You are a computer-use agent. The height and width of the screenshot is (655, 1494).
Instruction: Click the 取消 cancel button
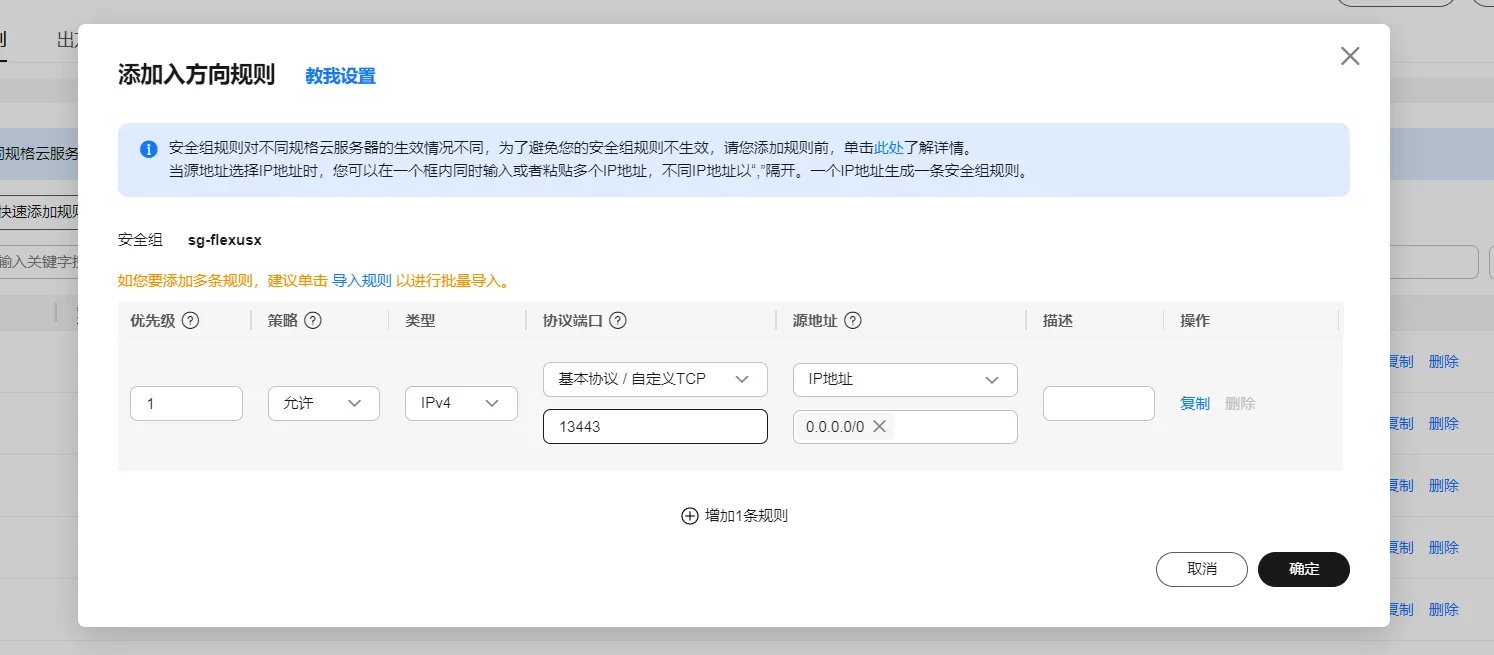pyautogui.click(x=1202, y=569)
